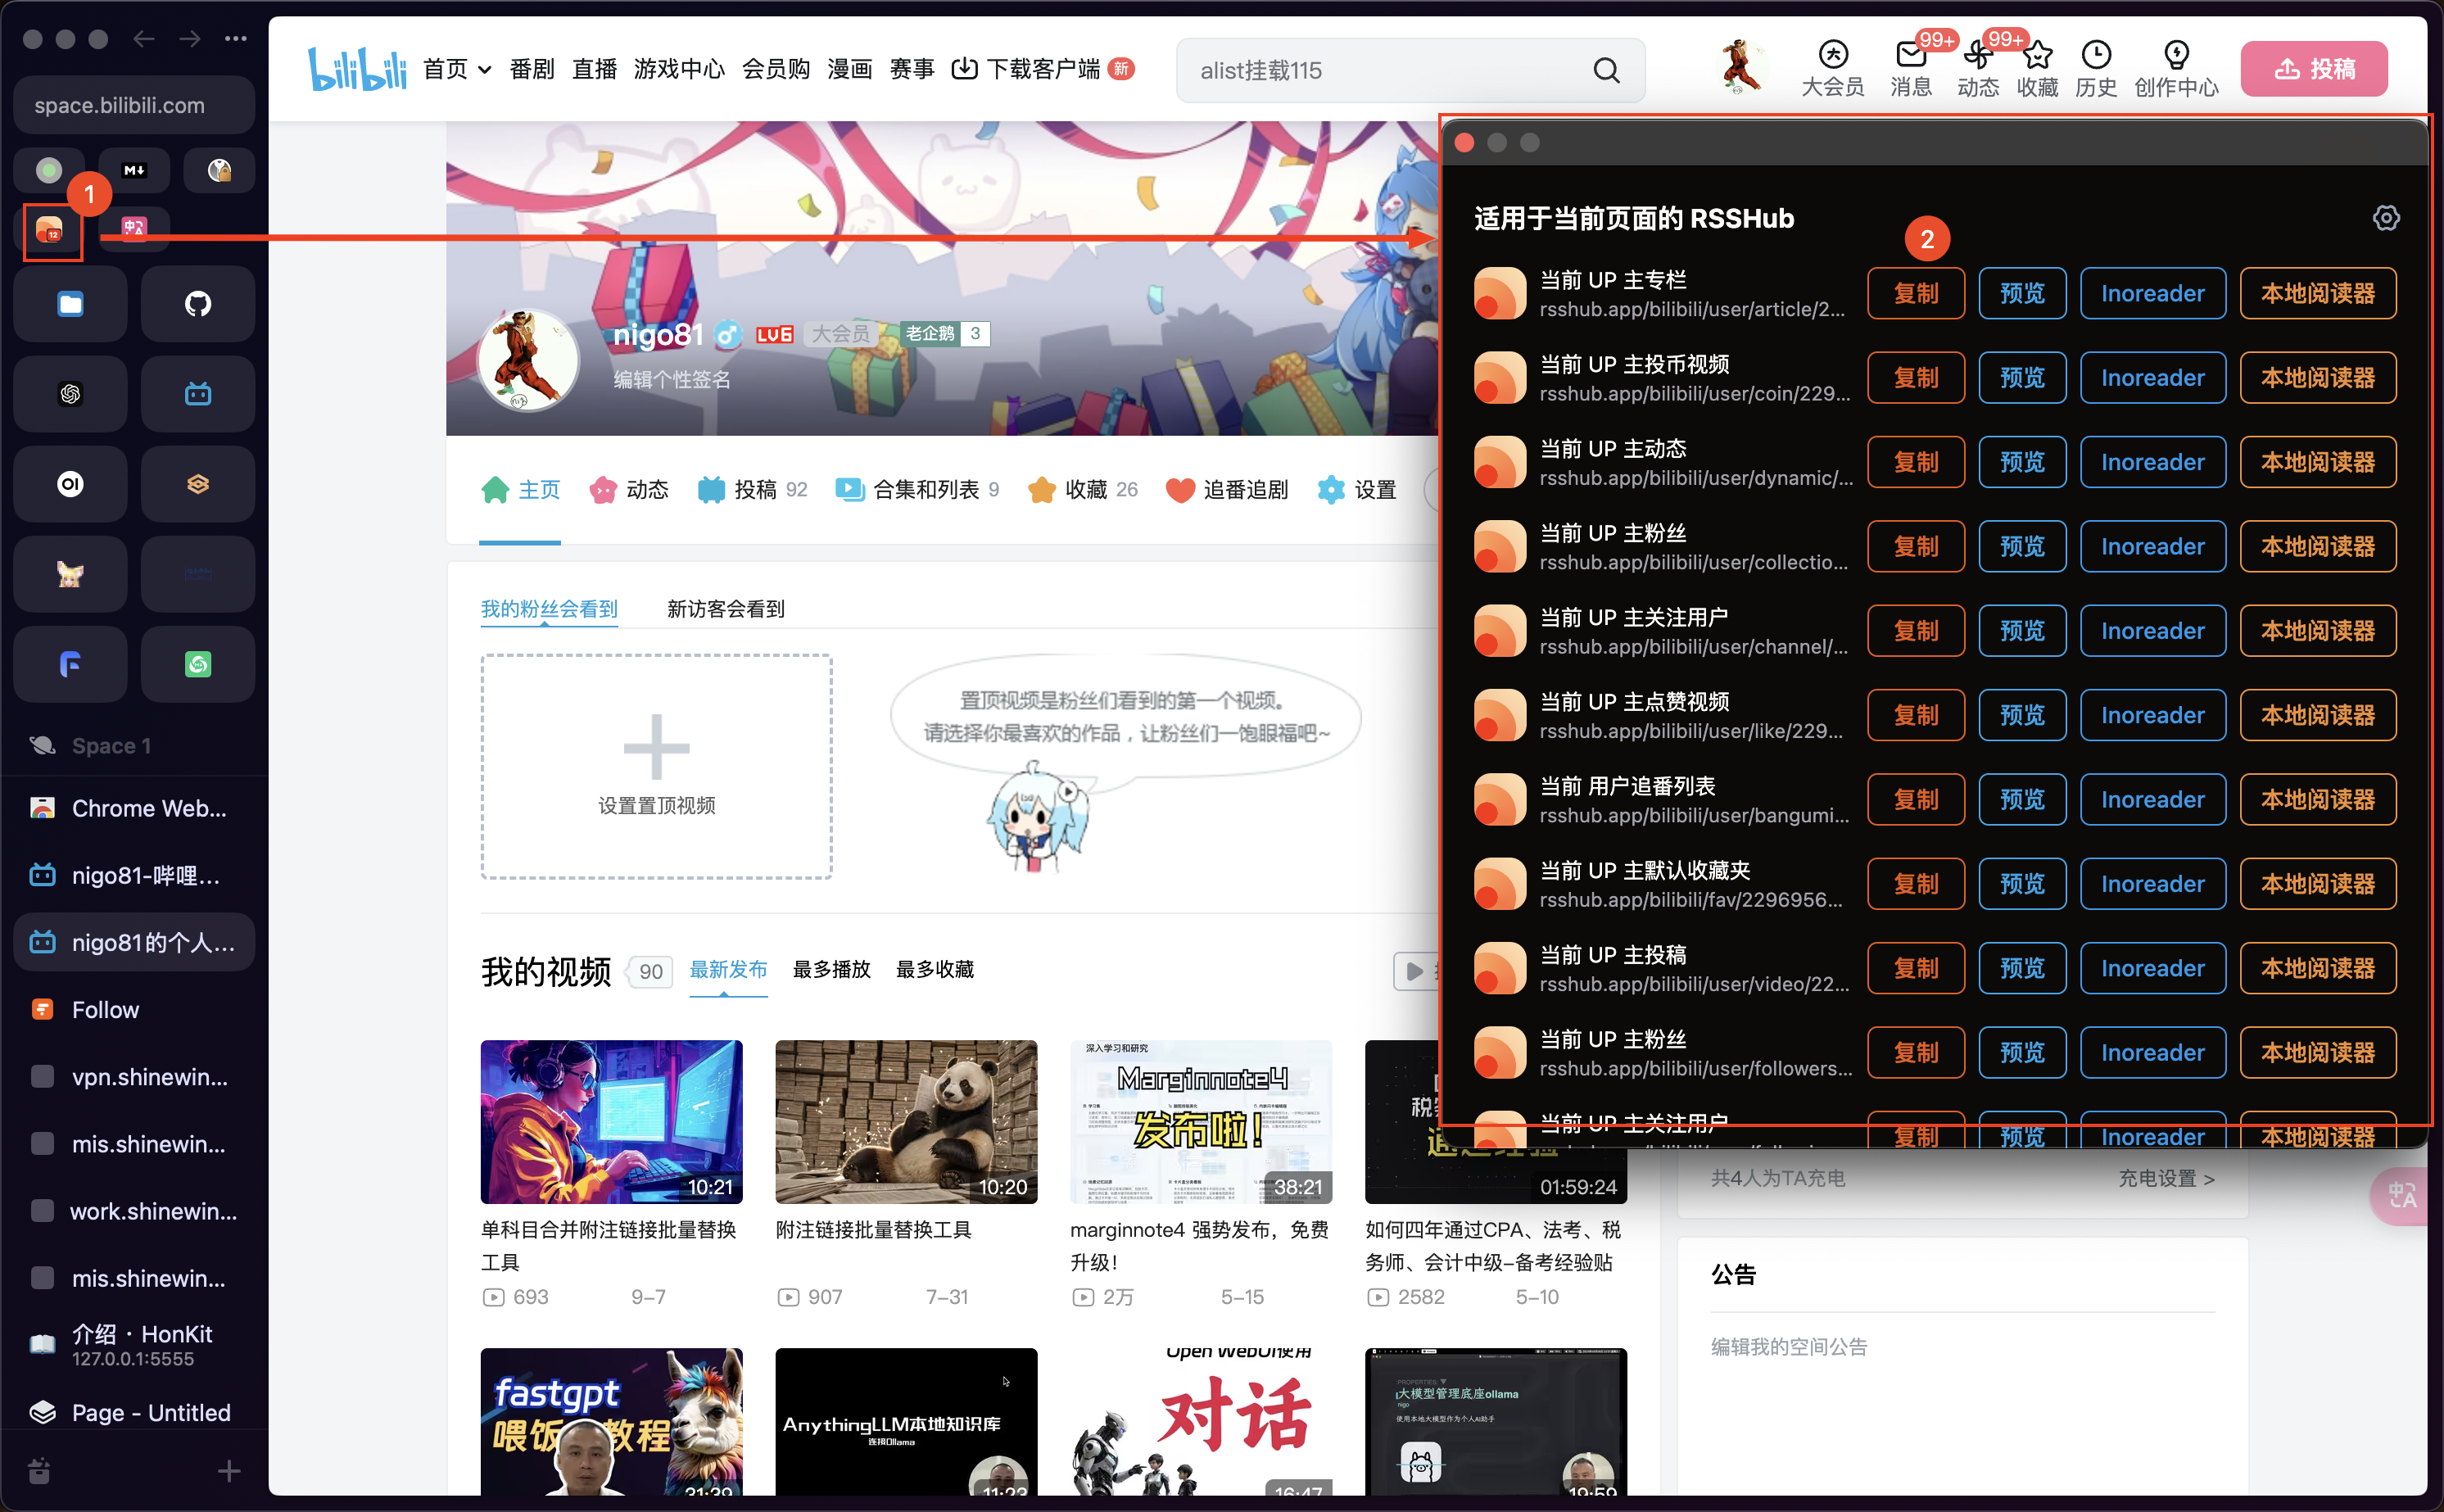The width and height of the screenshot is (2444, 1512).
Task: Select the 设置 profile tab
Action: tap(1356, 489)
